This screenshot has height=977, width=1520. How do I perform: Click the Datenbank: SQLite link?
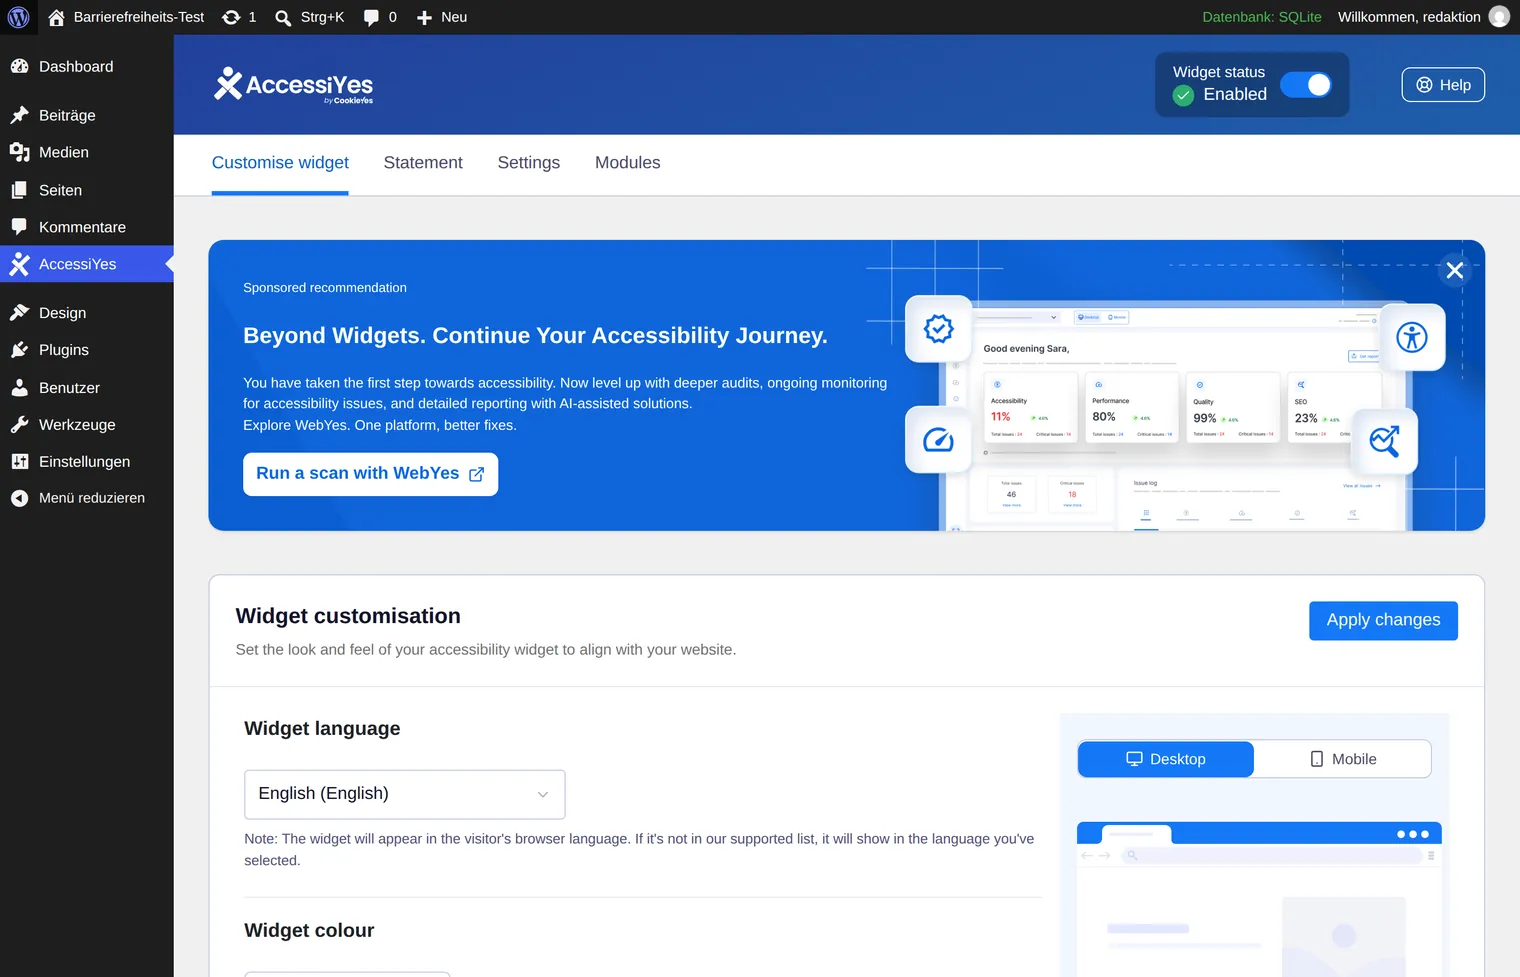(x=1262, y=17)
